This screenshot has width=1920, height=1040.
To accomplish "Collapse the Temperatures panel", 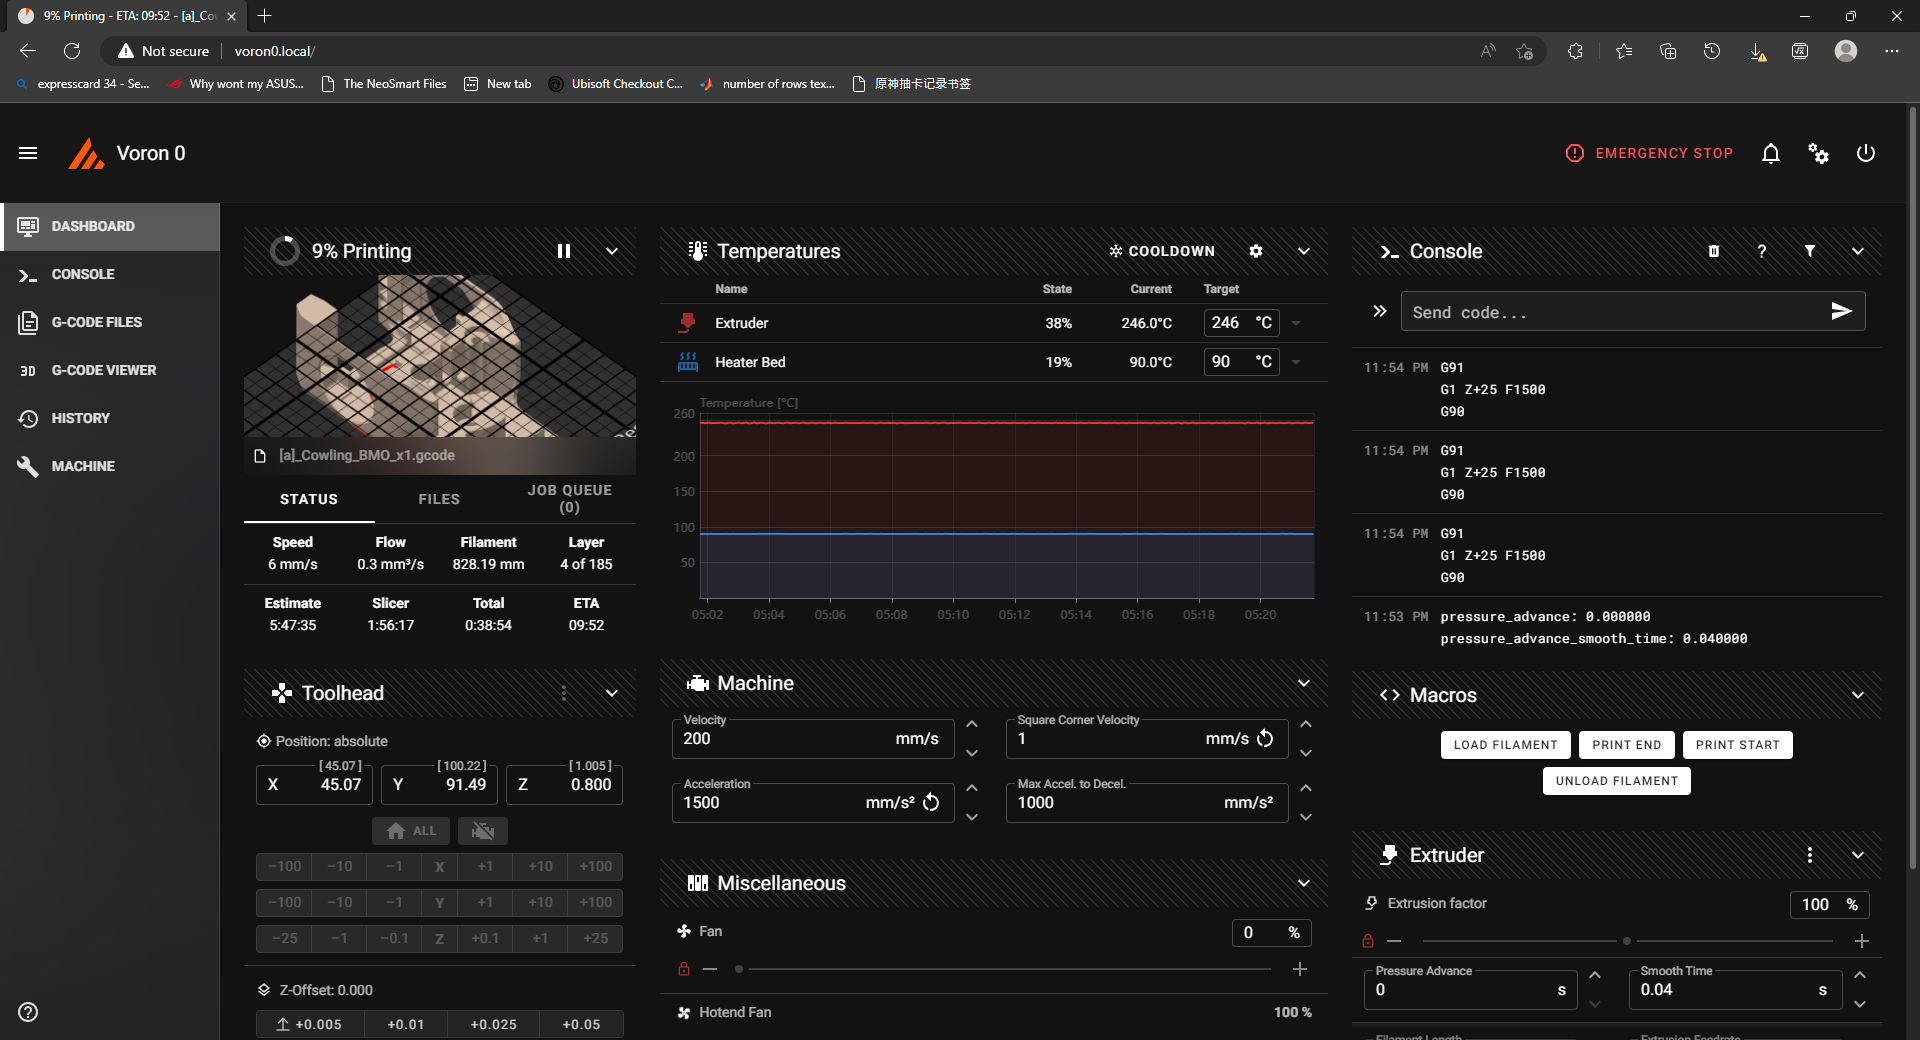I will [x=1304, y=251].
